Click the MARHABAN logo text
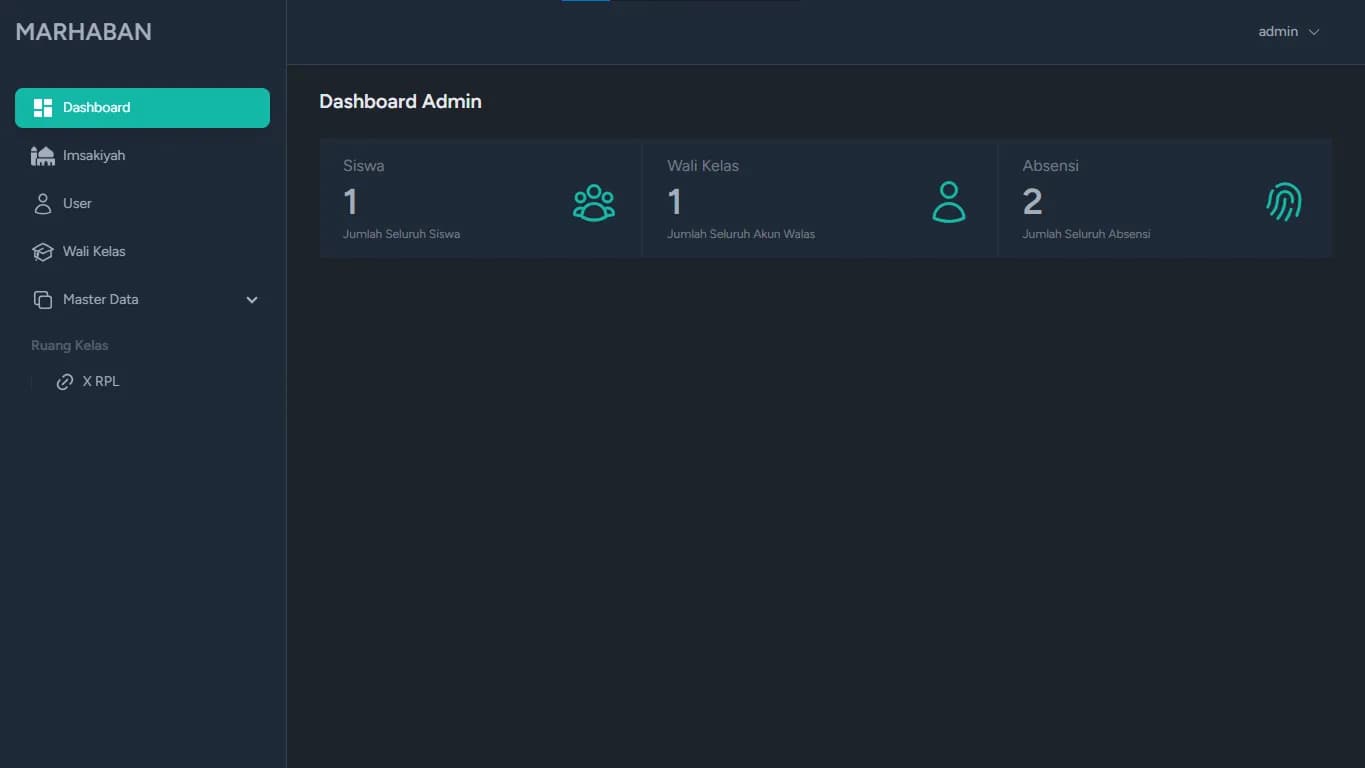The height and width of the screenshot is (768, 1365). 84,32
